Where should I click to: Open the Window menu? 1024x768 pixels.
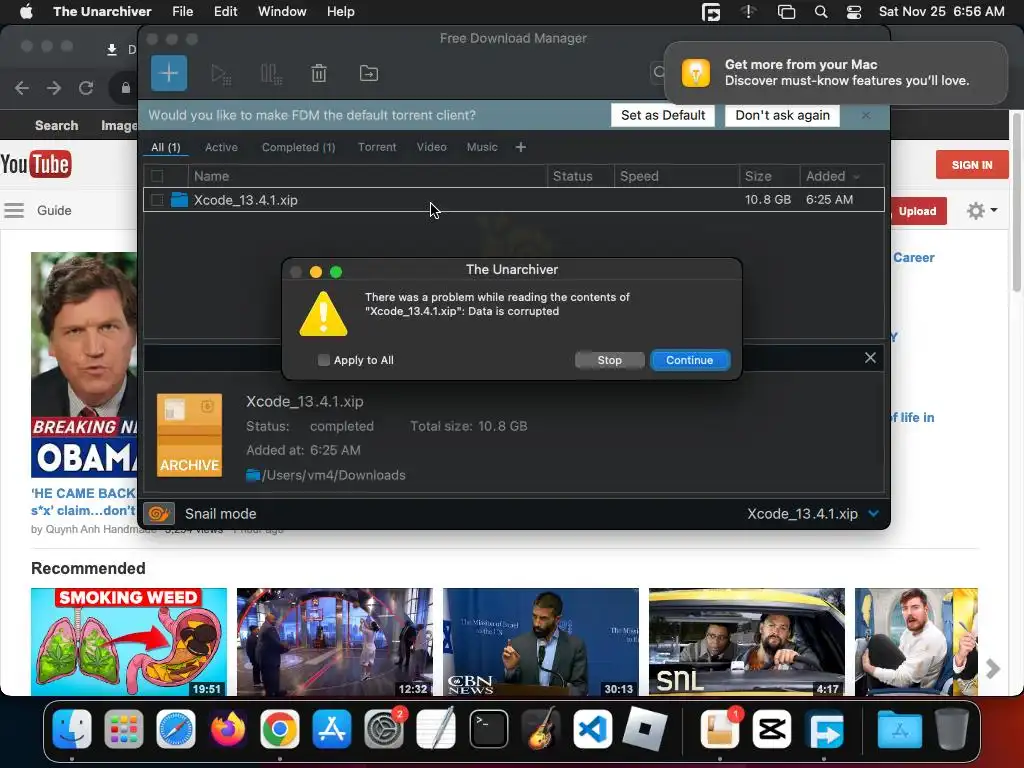point(282,12)
